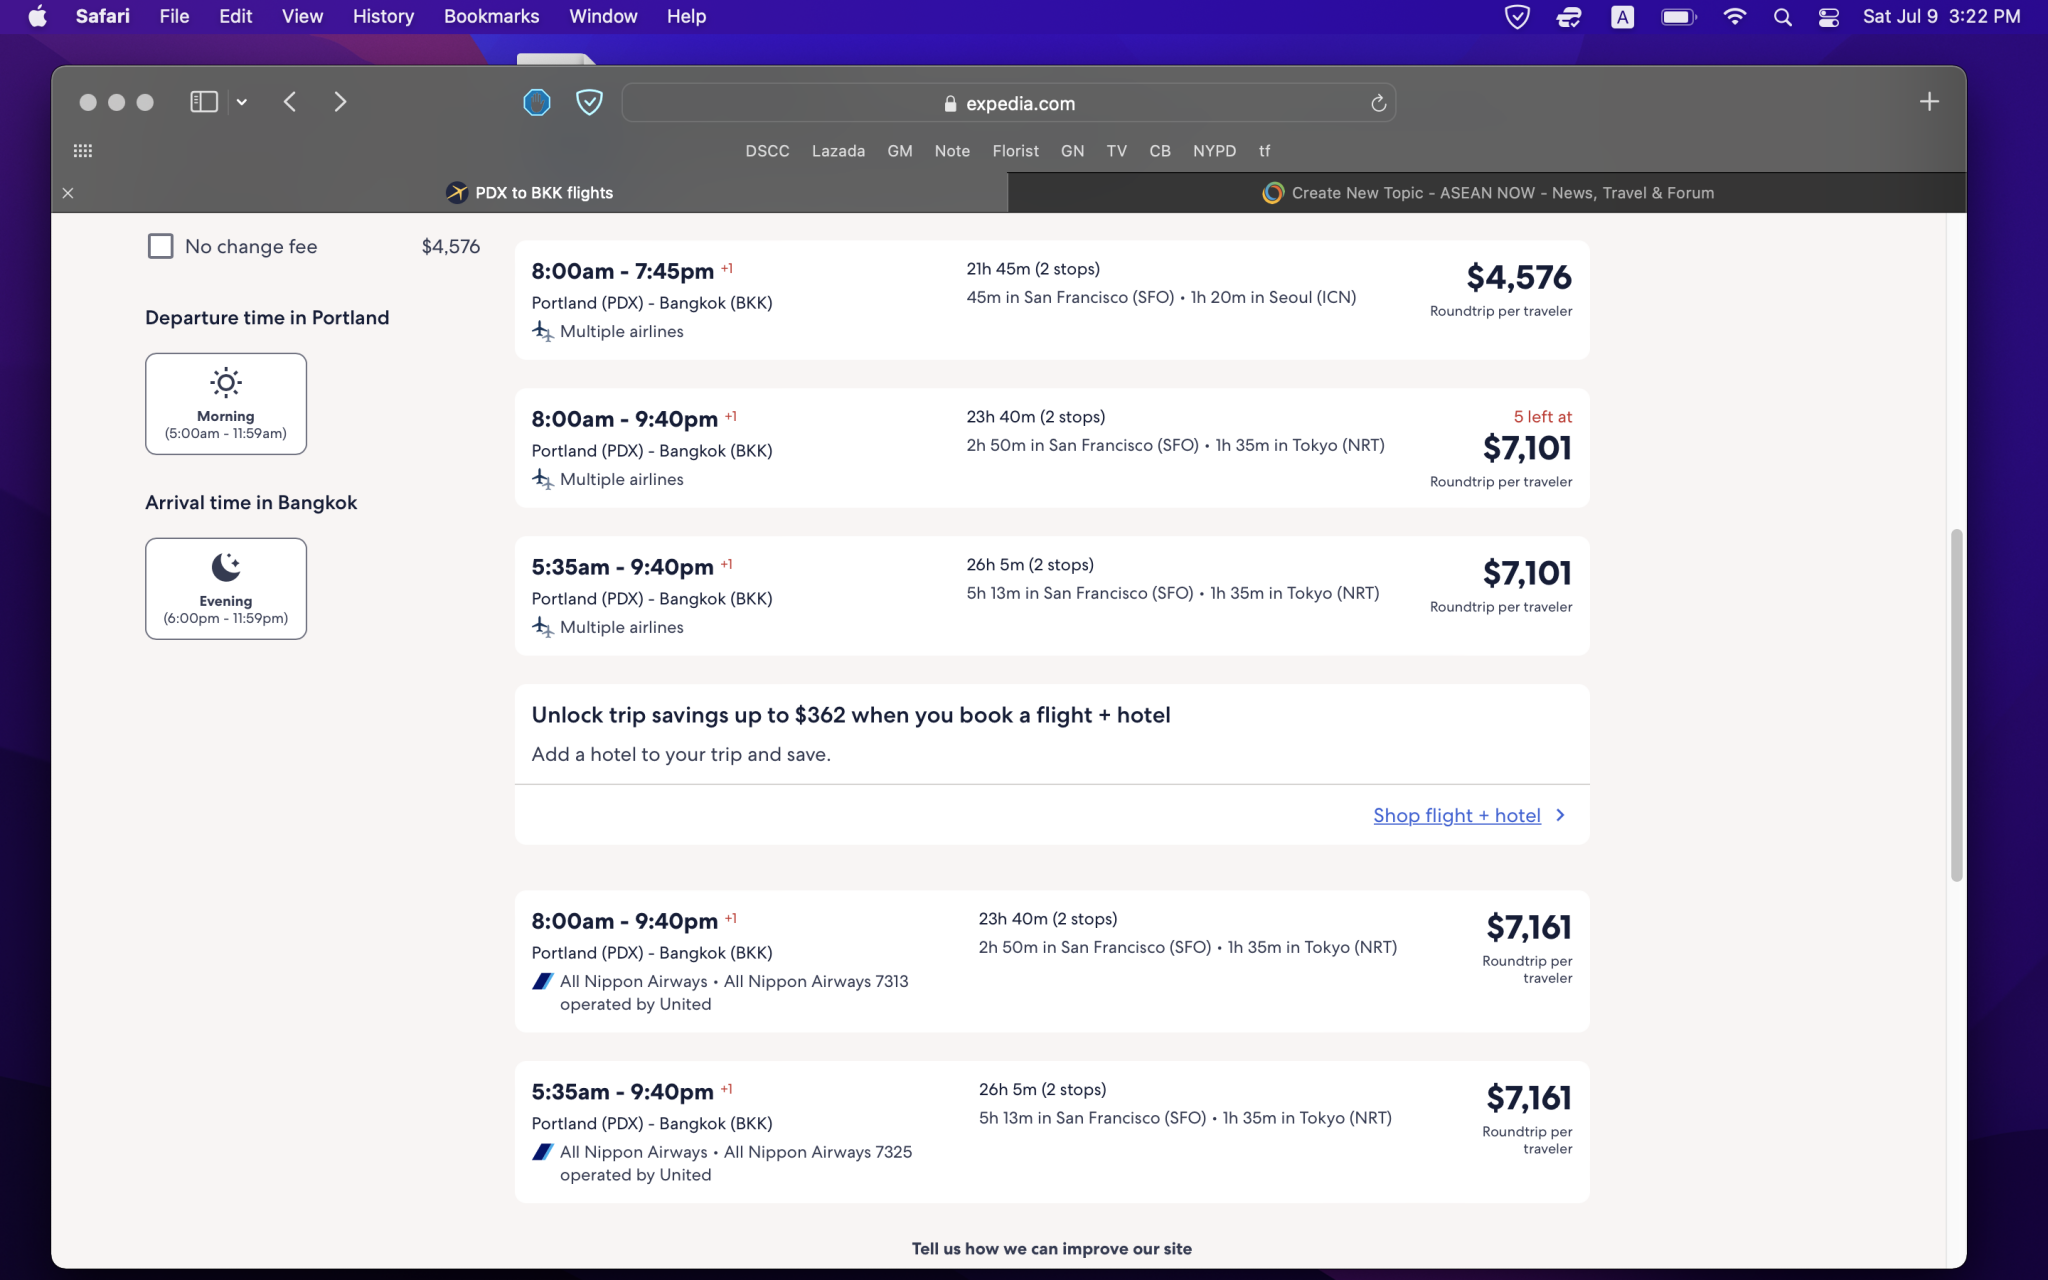
Task: Open the Help menu
Action: (x=686, y=16)
